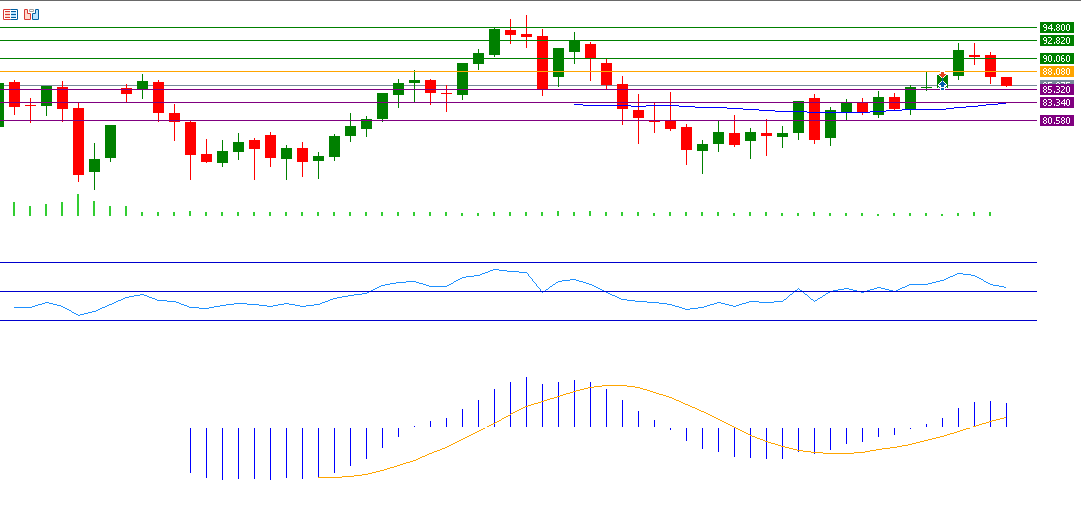Click the light blue RSI oscillator line
Viewport: 1081px width, 508px height.
tap(300, 304)
